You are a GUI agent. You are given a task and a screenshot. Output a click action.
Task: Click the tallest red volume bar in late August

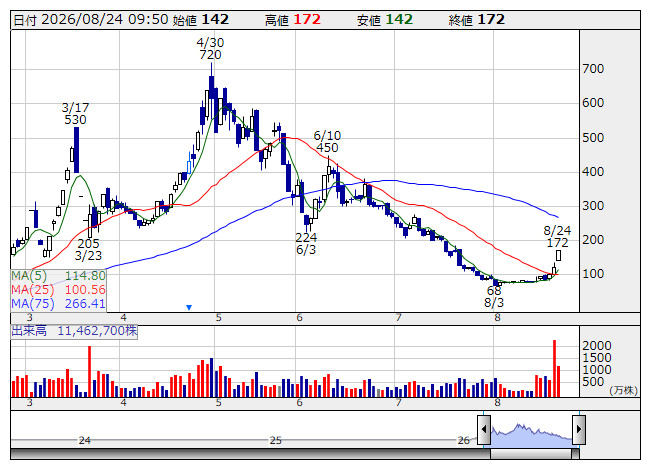pos(555,368)
